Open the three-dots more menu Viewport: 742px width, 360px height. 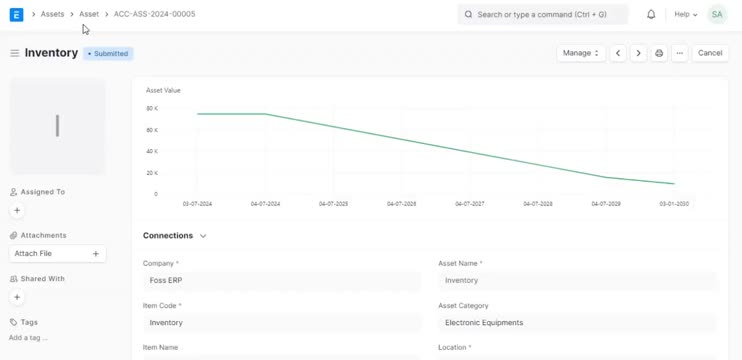pyautogui.click(x=680, y=53)
